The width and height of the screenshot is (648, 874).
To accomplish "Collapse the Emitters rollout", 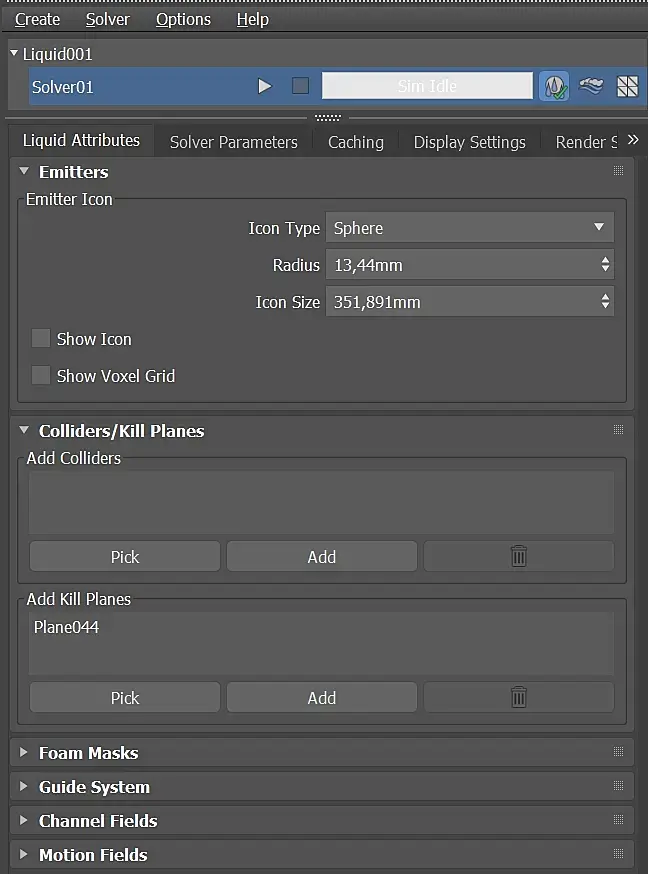I will click(x=24, y=171).
